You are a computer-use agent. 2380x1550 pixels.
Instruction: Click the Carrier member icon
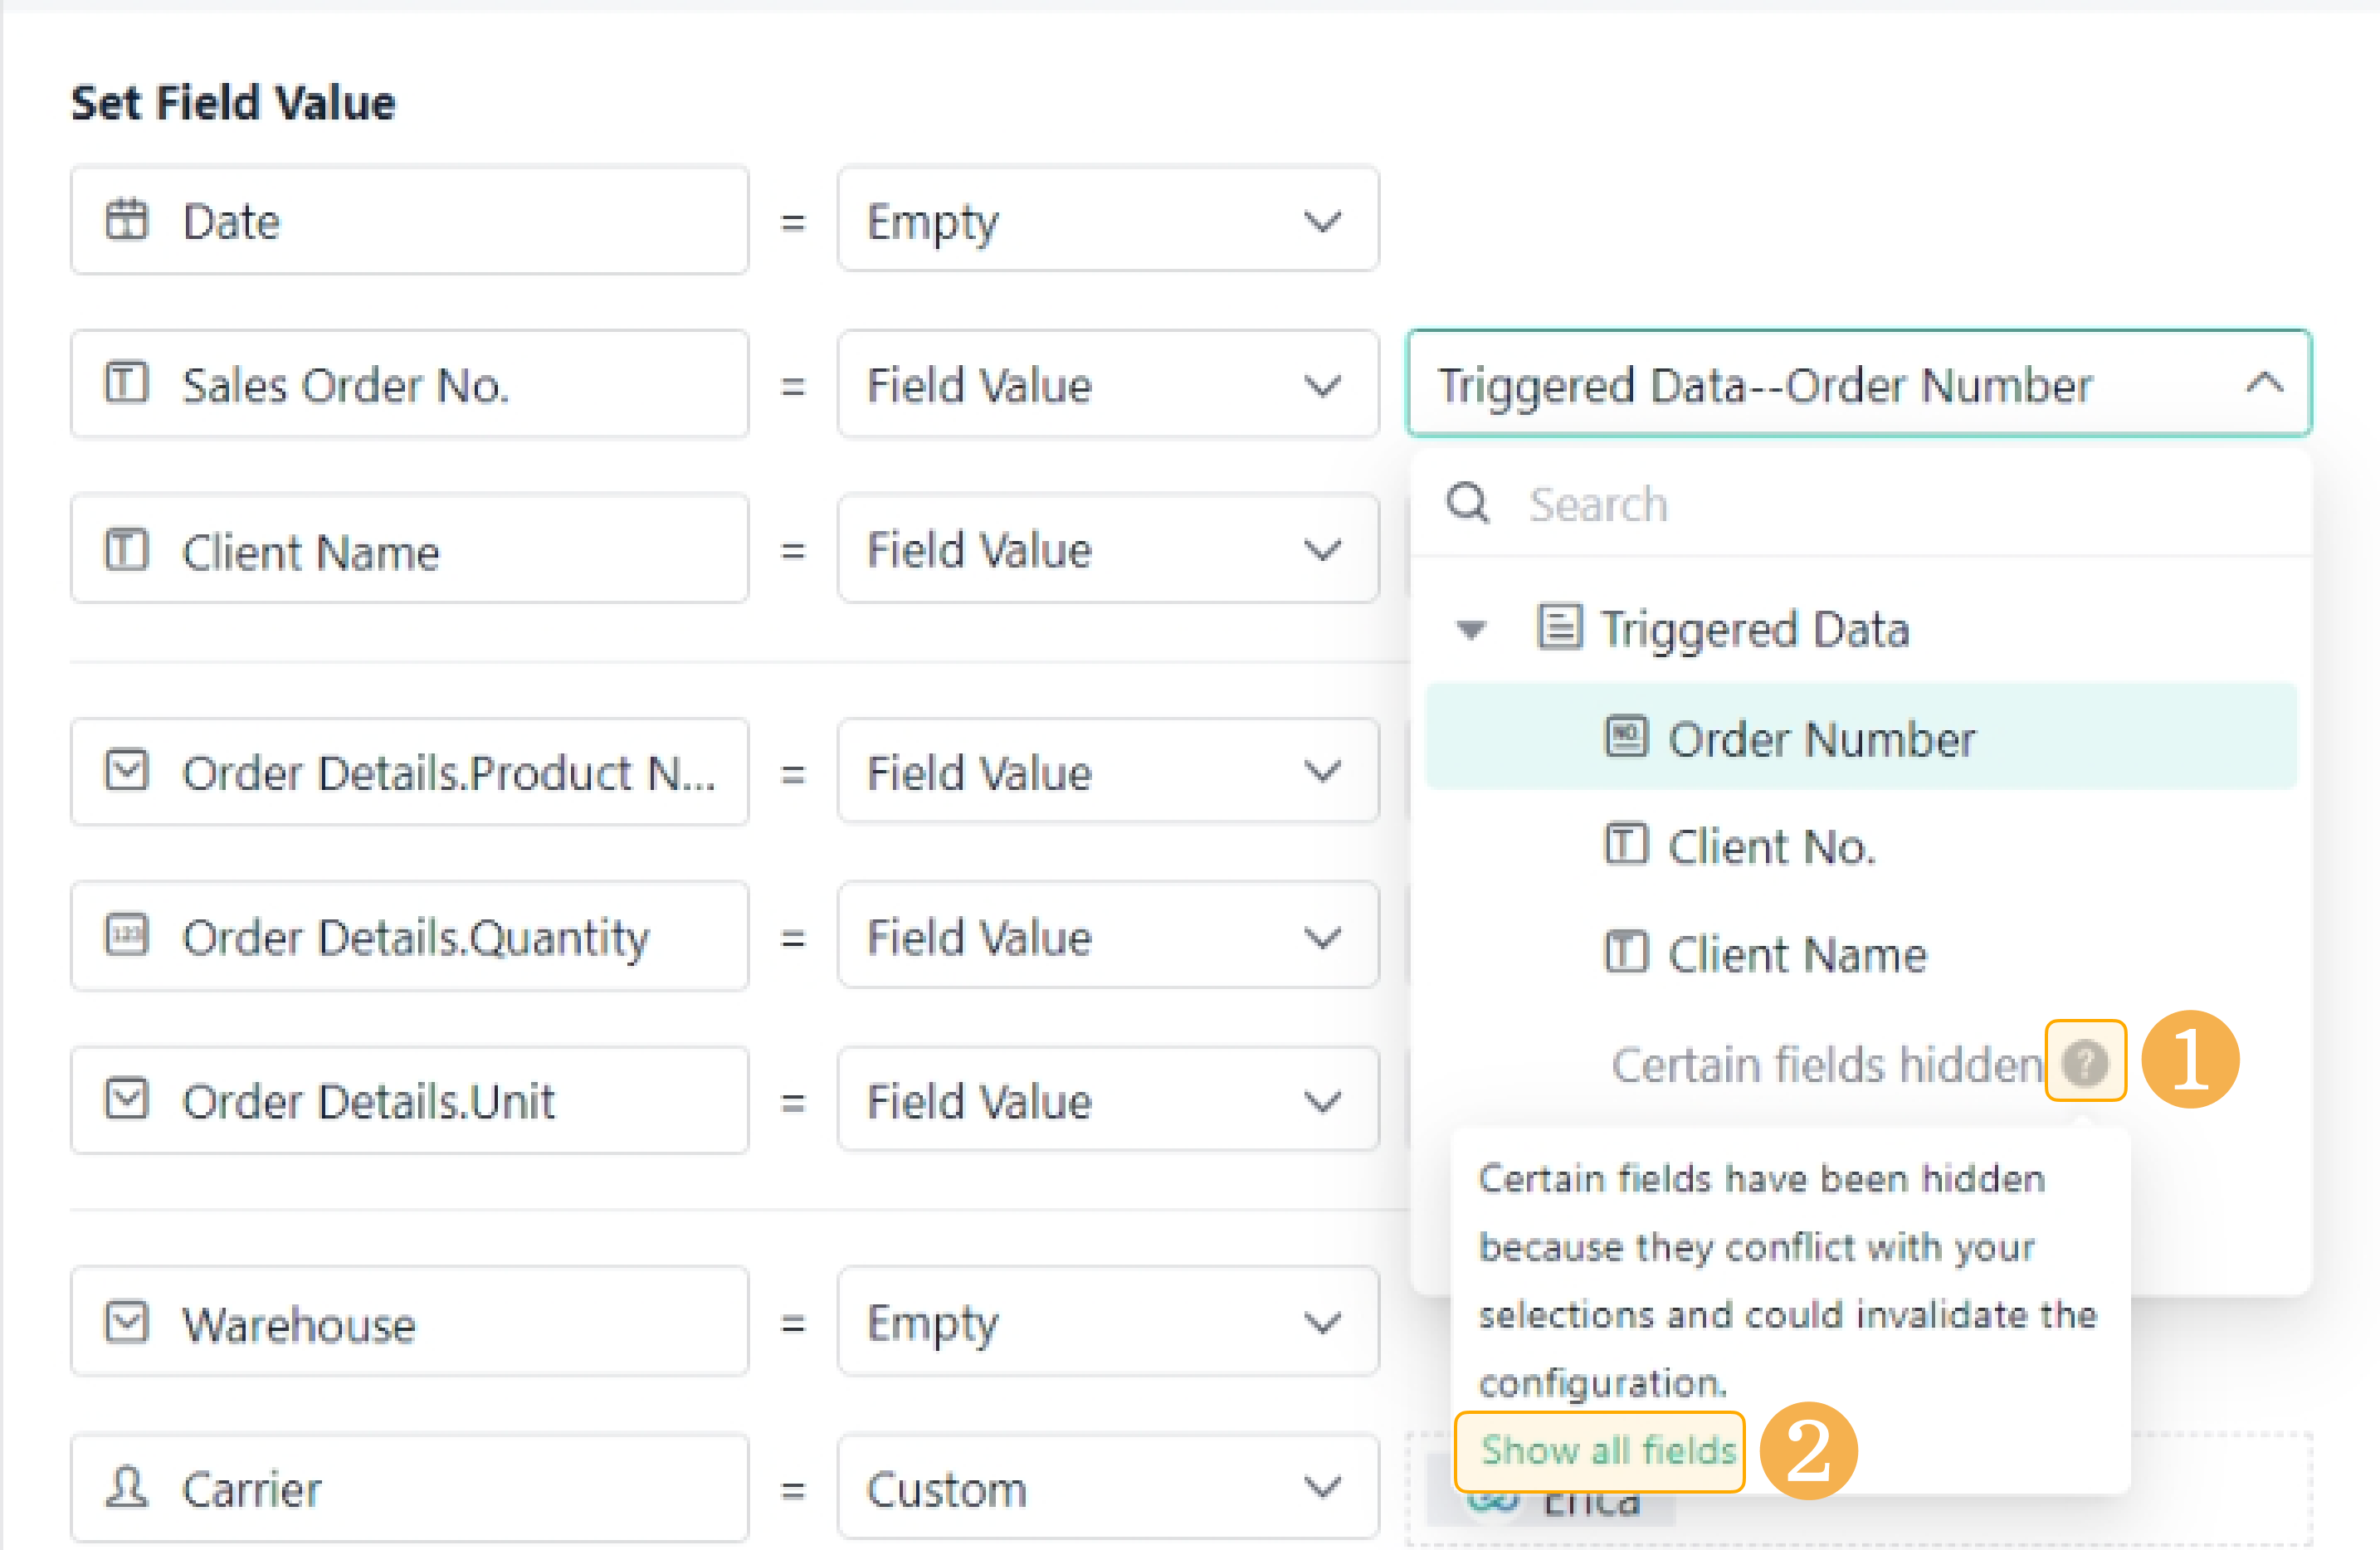click(127, 1487)
